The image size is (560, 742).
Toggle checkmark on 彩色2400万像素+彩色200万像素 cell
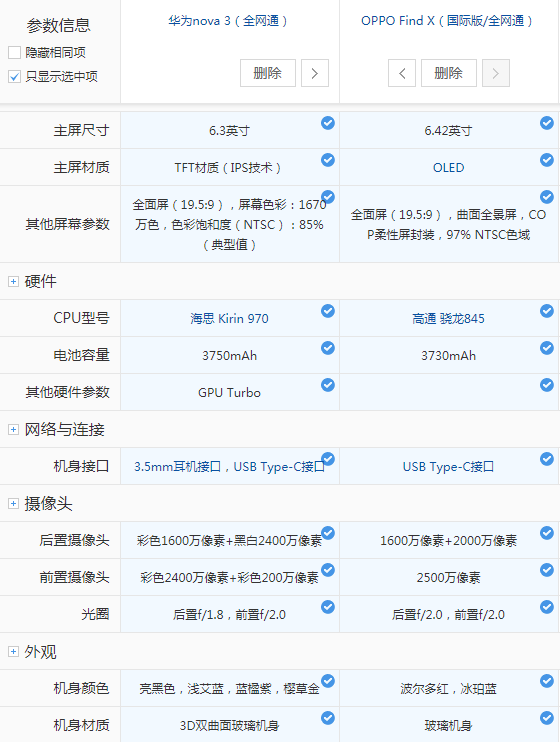[x=328, y=570]
